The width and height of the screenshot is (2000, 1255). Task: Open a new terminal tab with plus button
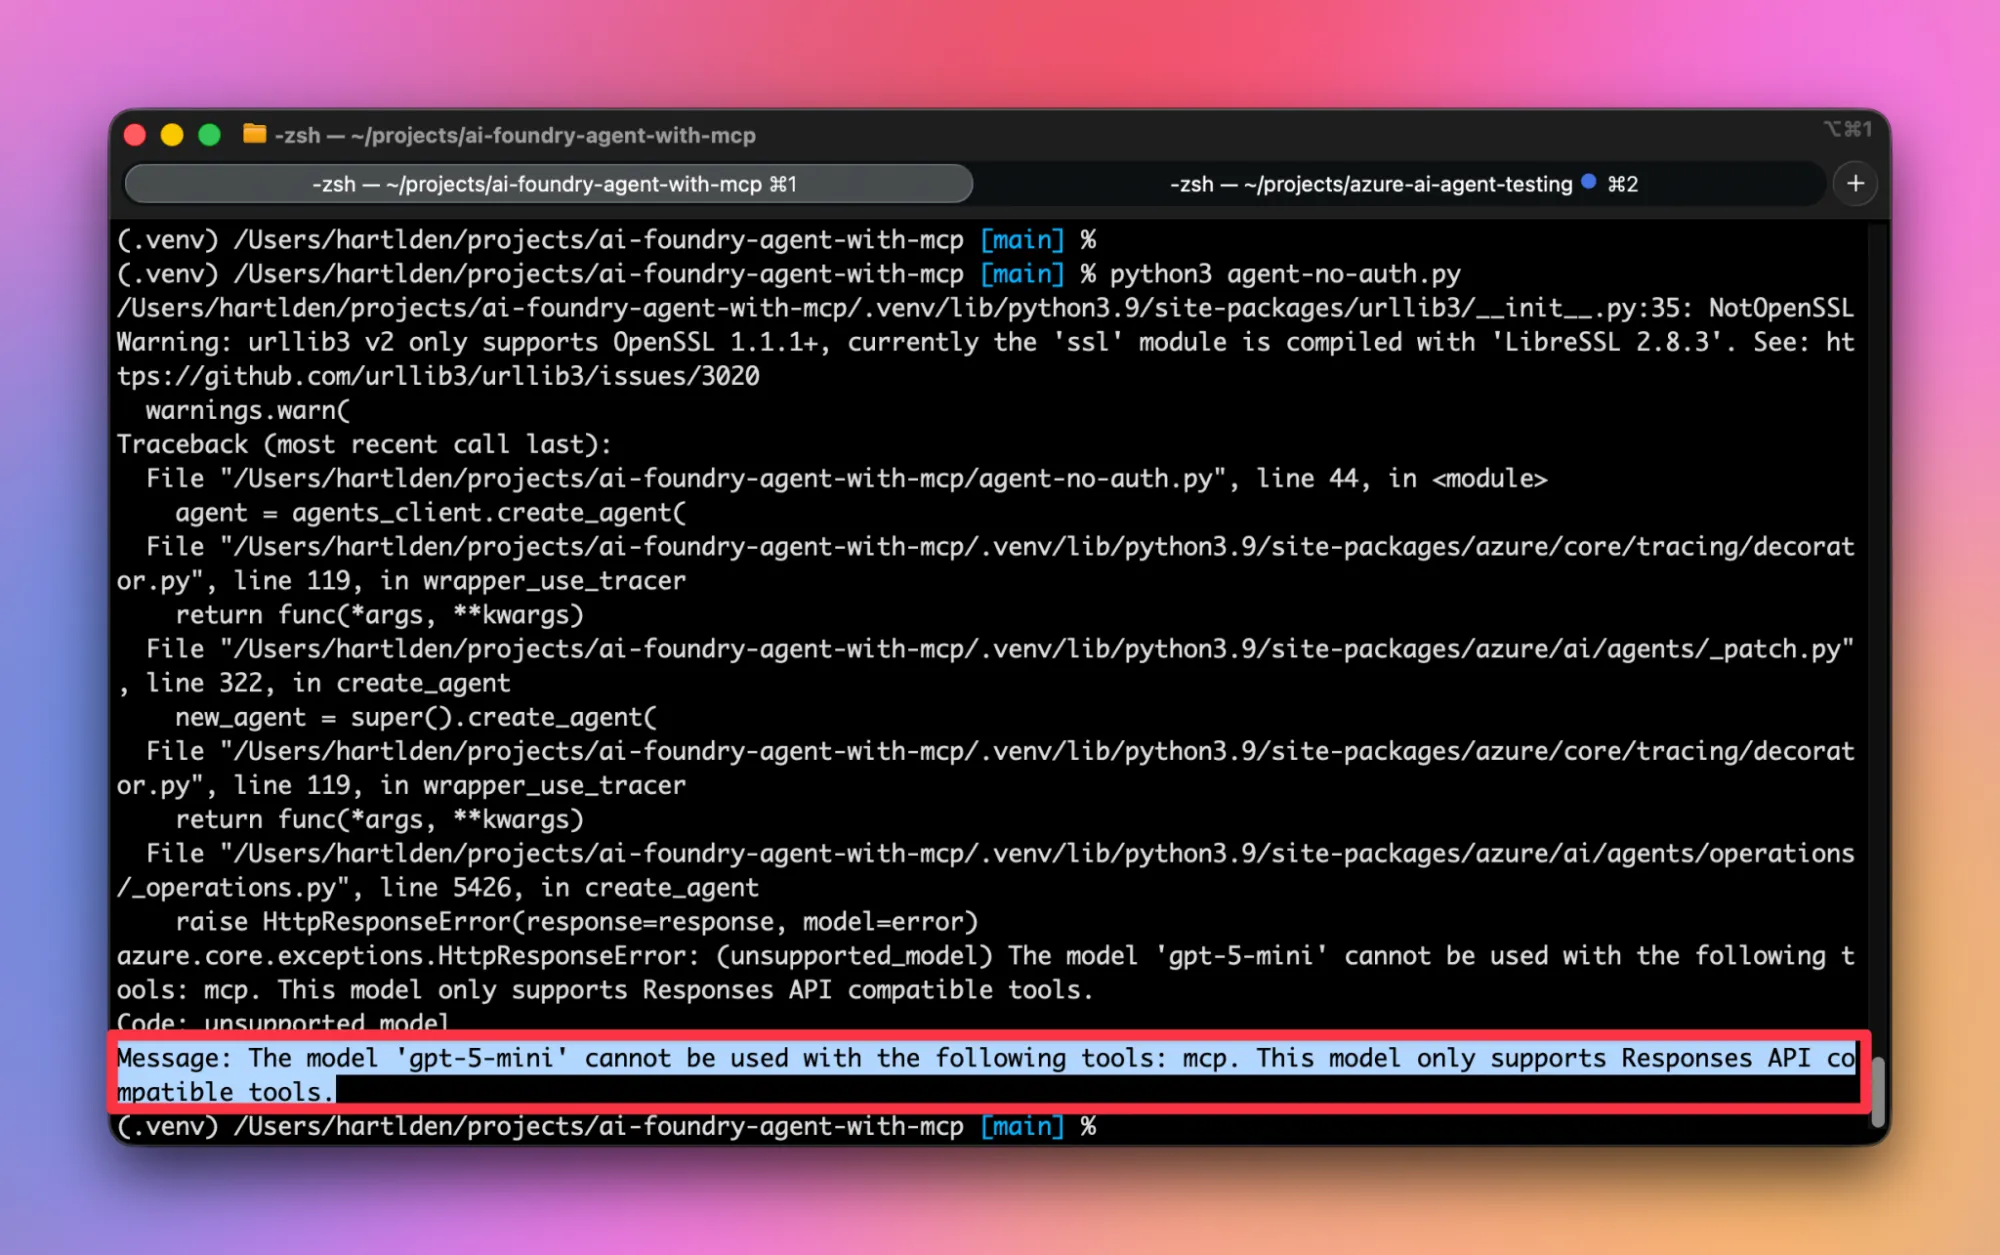pos(1855,184)
